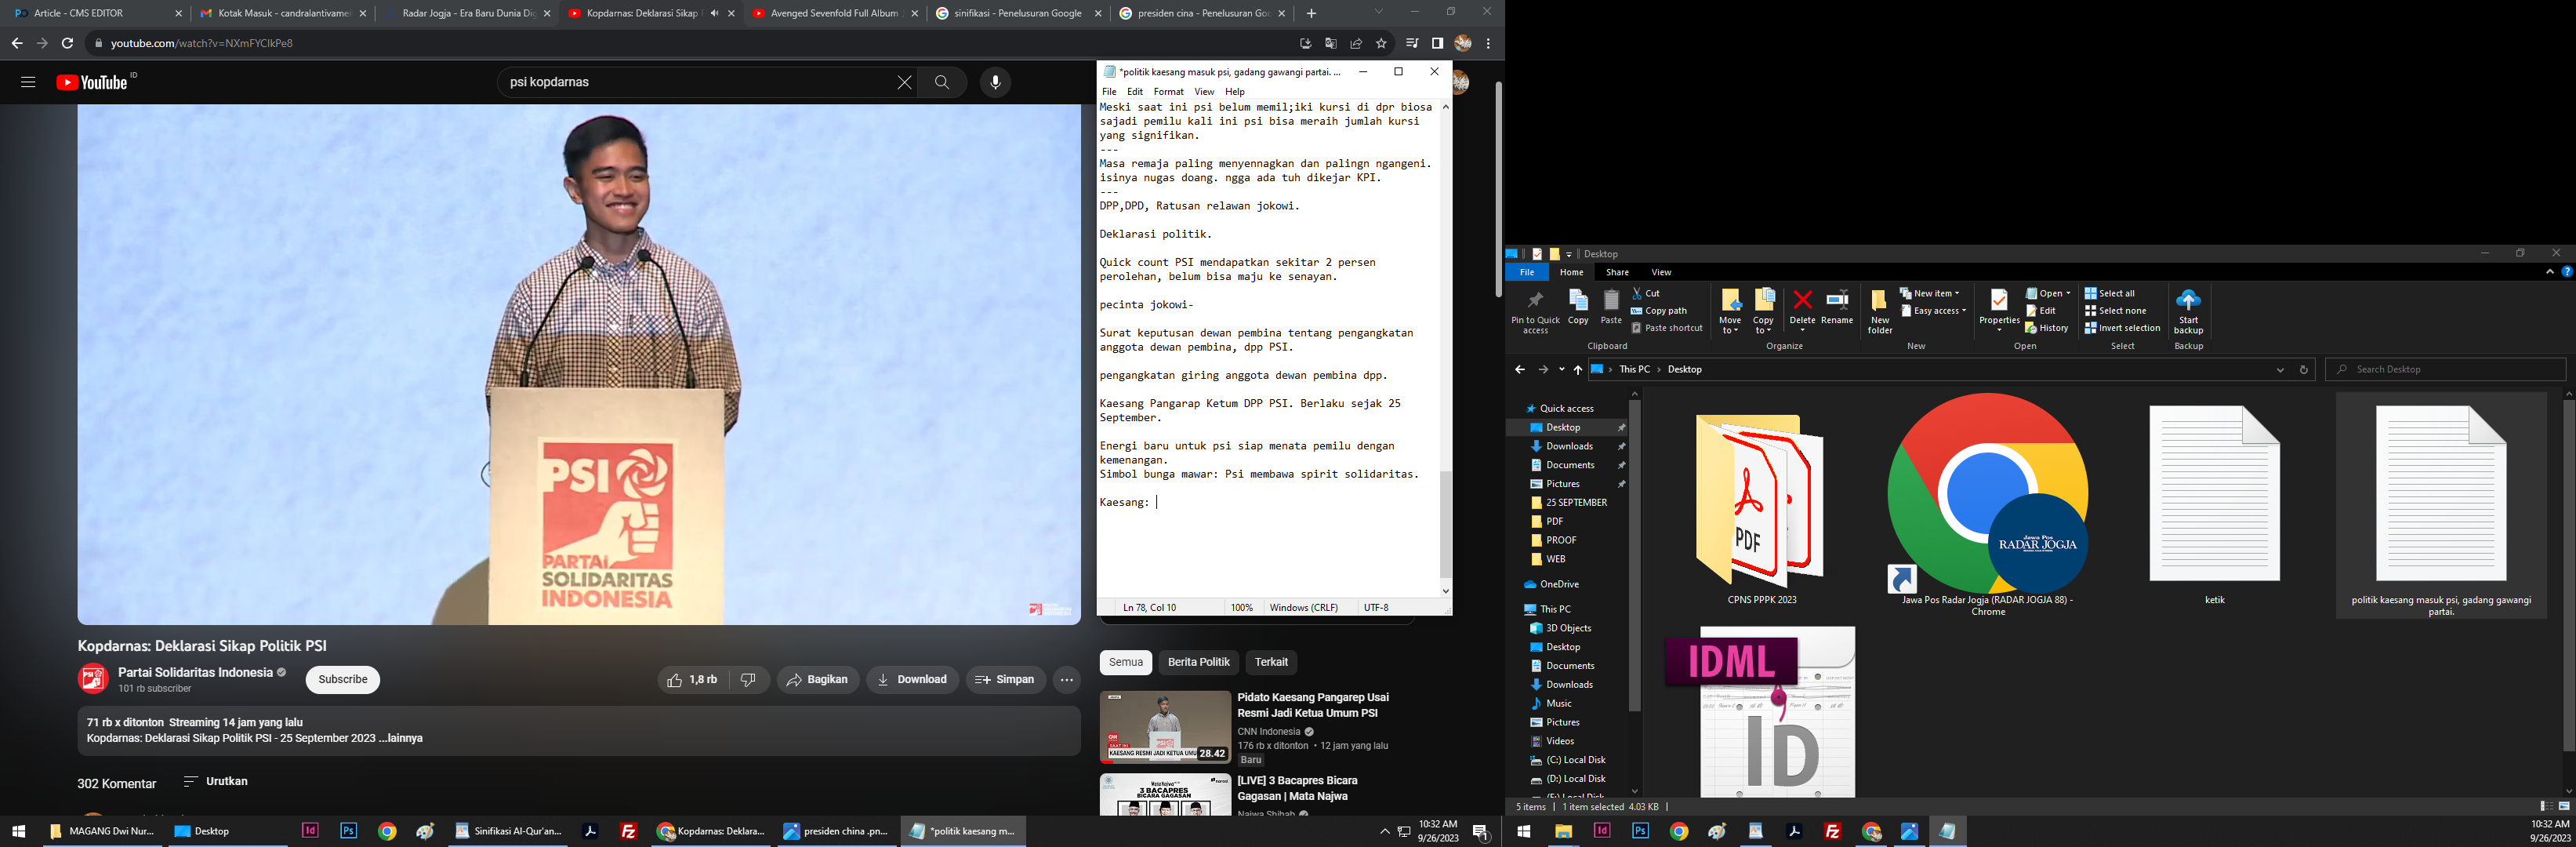Click Rename in the Organize group
This screenshot has width=2576, height=847.
coord(1837,307)
